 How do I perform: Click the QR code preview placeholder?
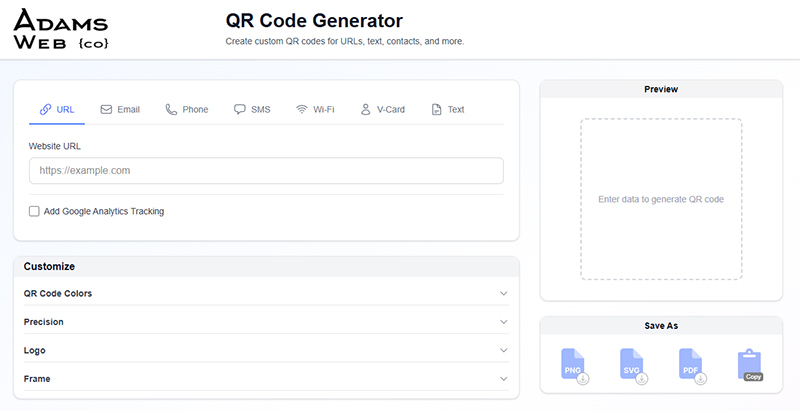661,199
